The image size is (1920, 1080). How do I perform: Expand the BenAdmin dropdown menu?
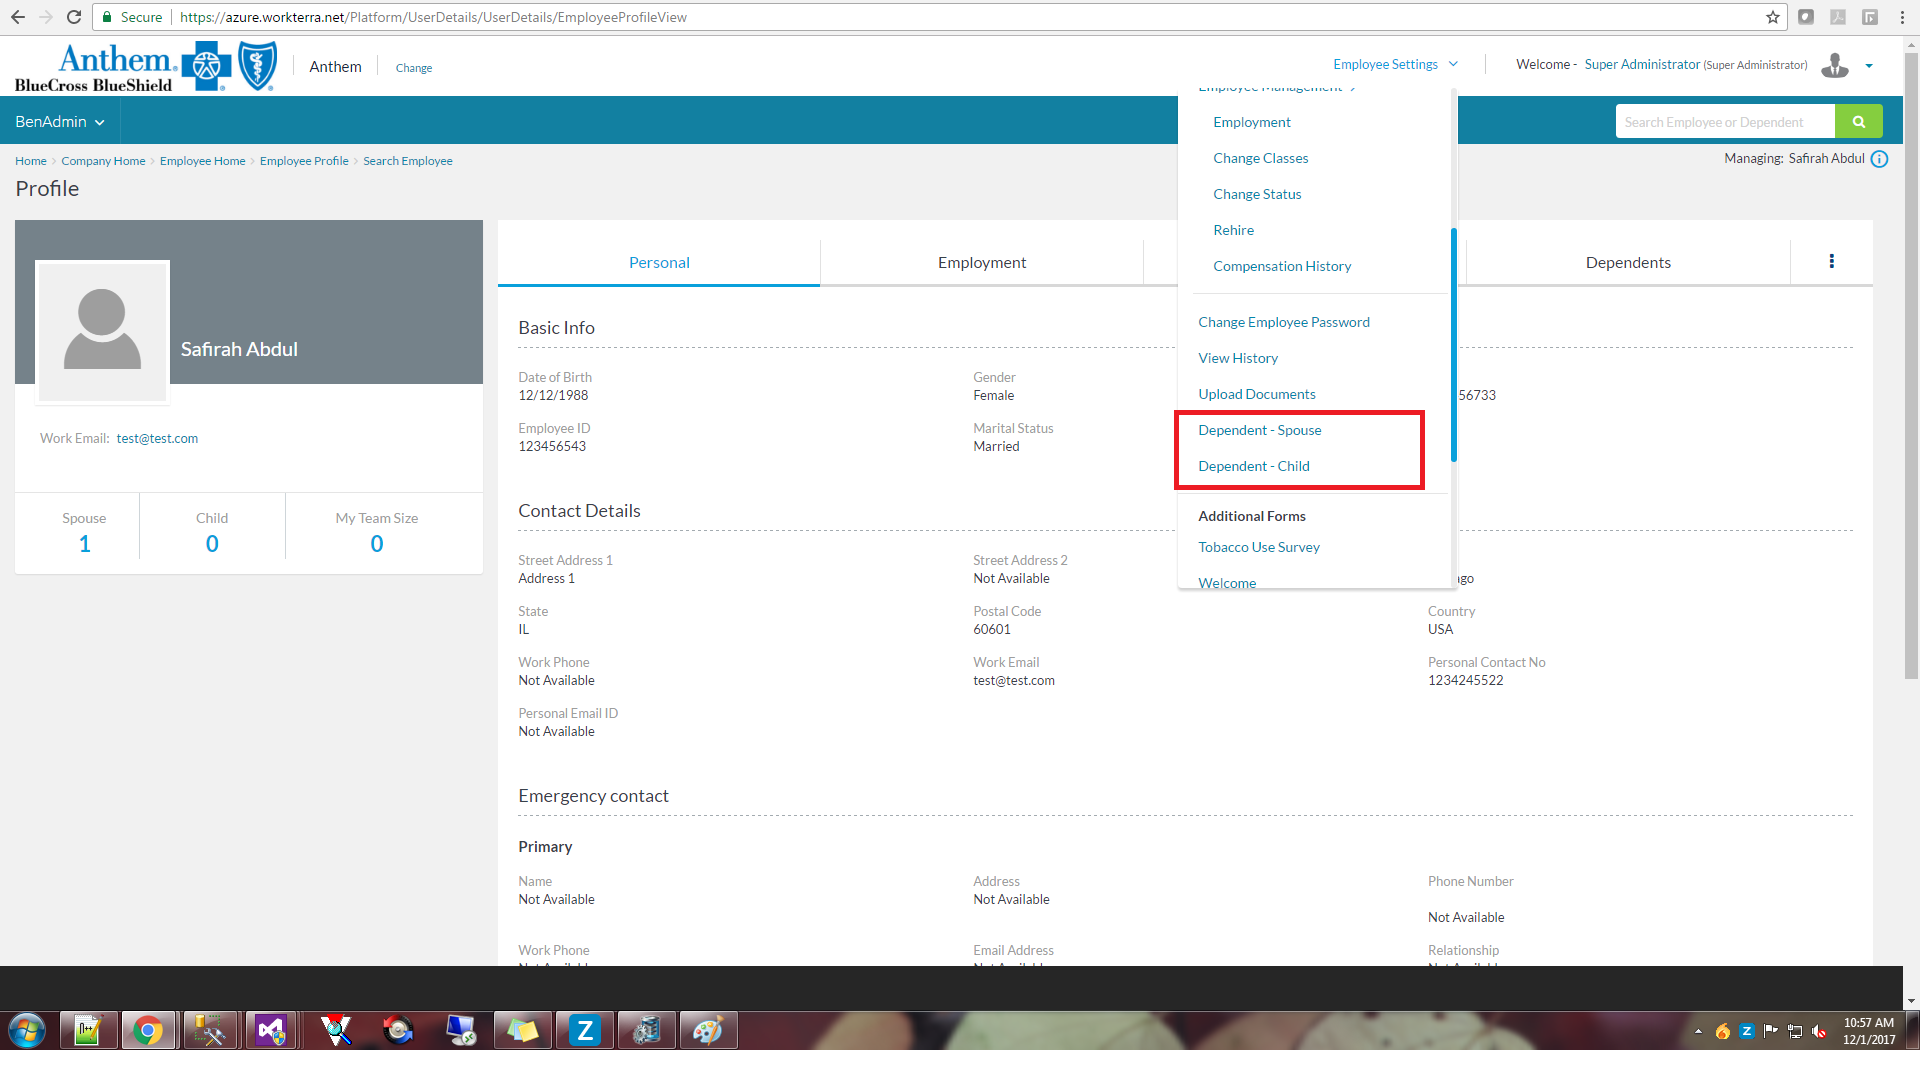60,122
